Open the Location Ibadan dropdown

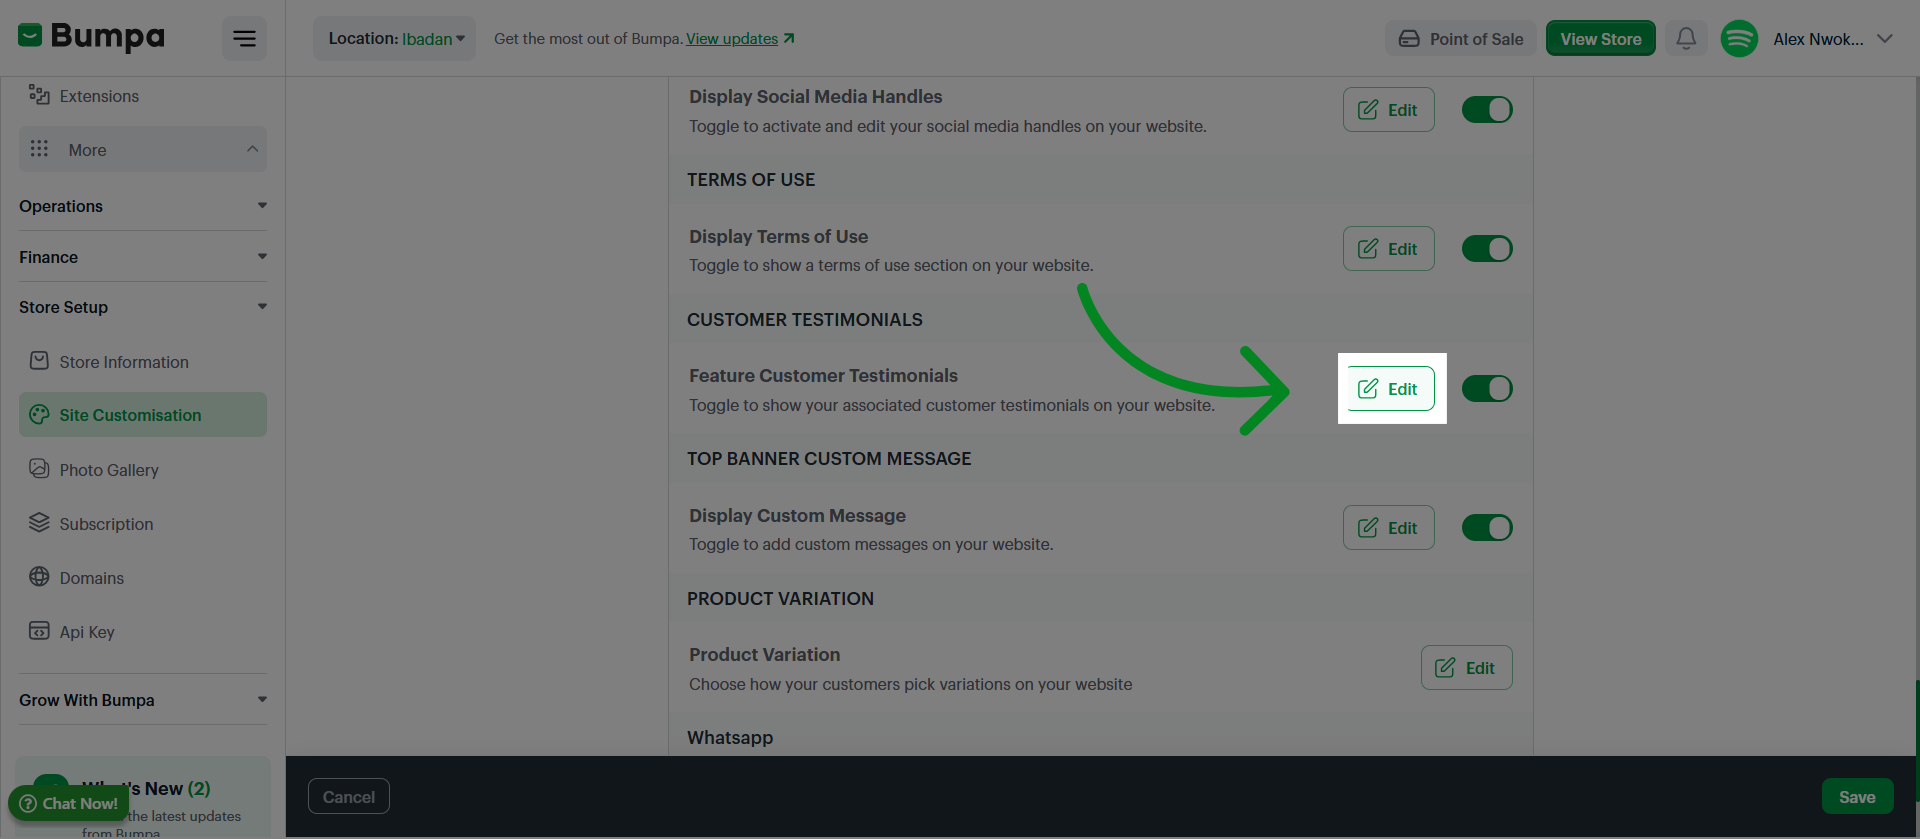click(395, 39)
